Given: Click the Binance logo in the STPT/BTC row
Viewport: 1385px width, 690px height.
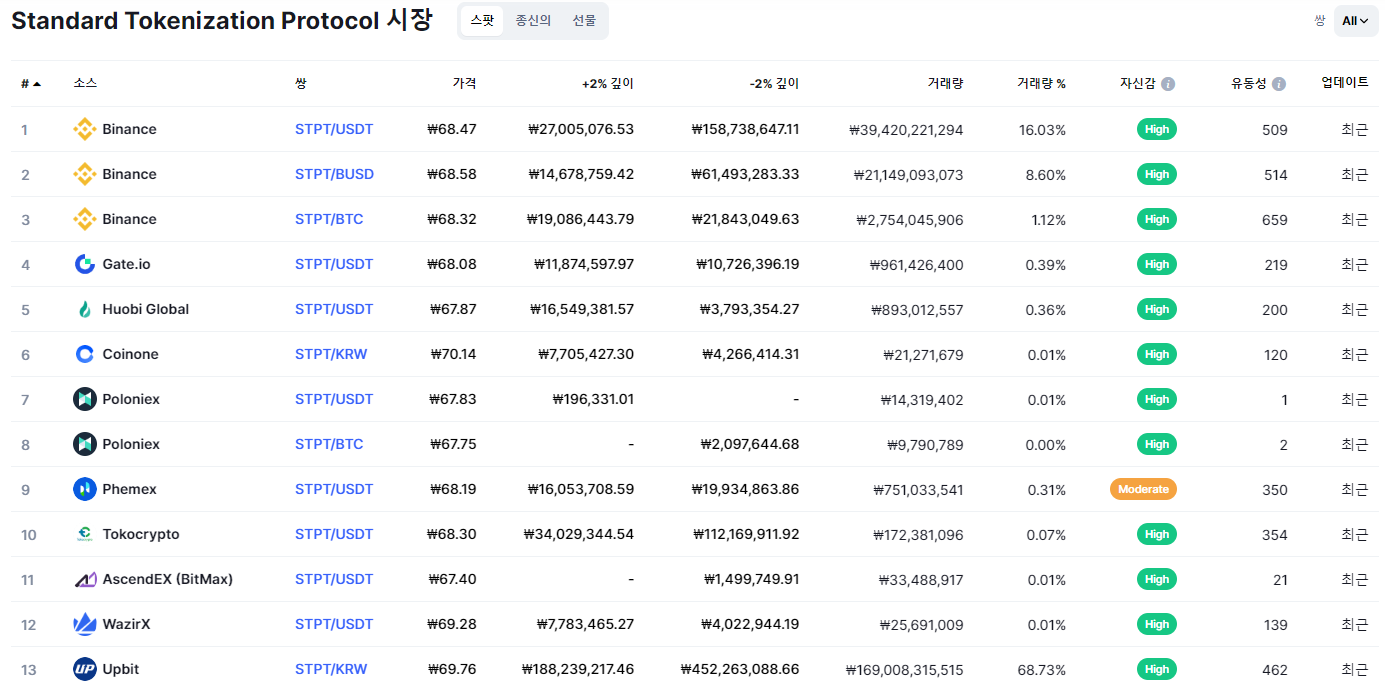Looking at the screenshot, I should tap(85, 219).
